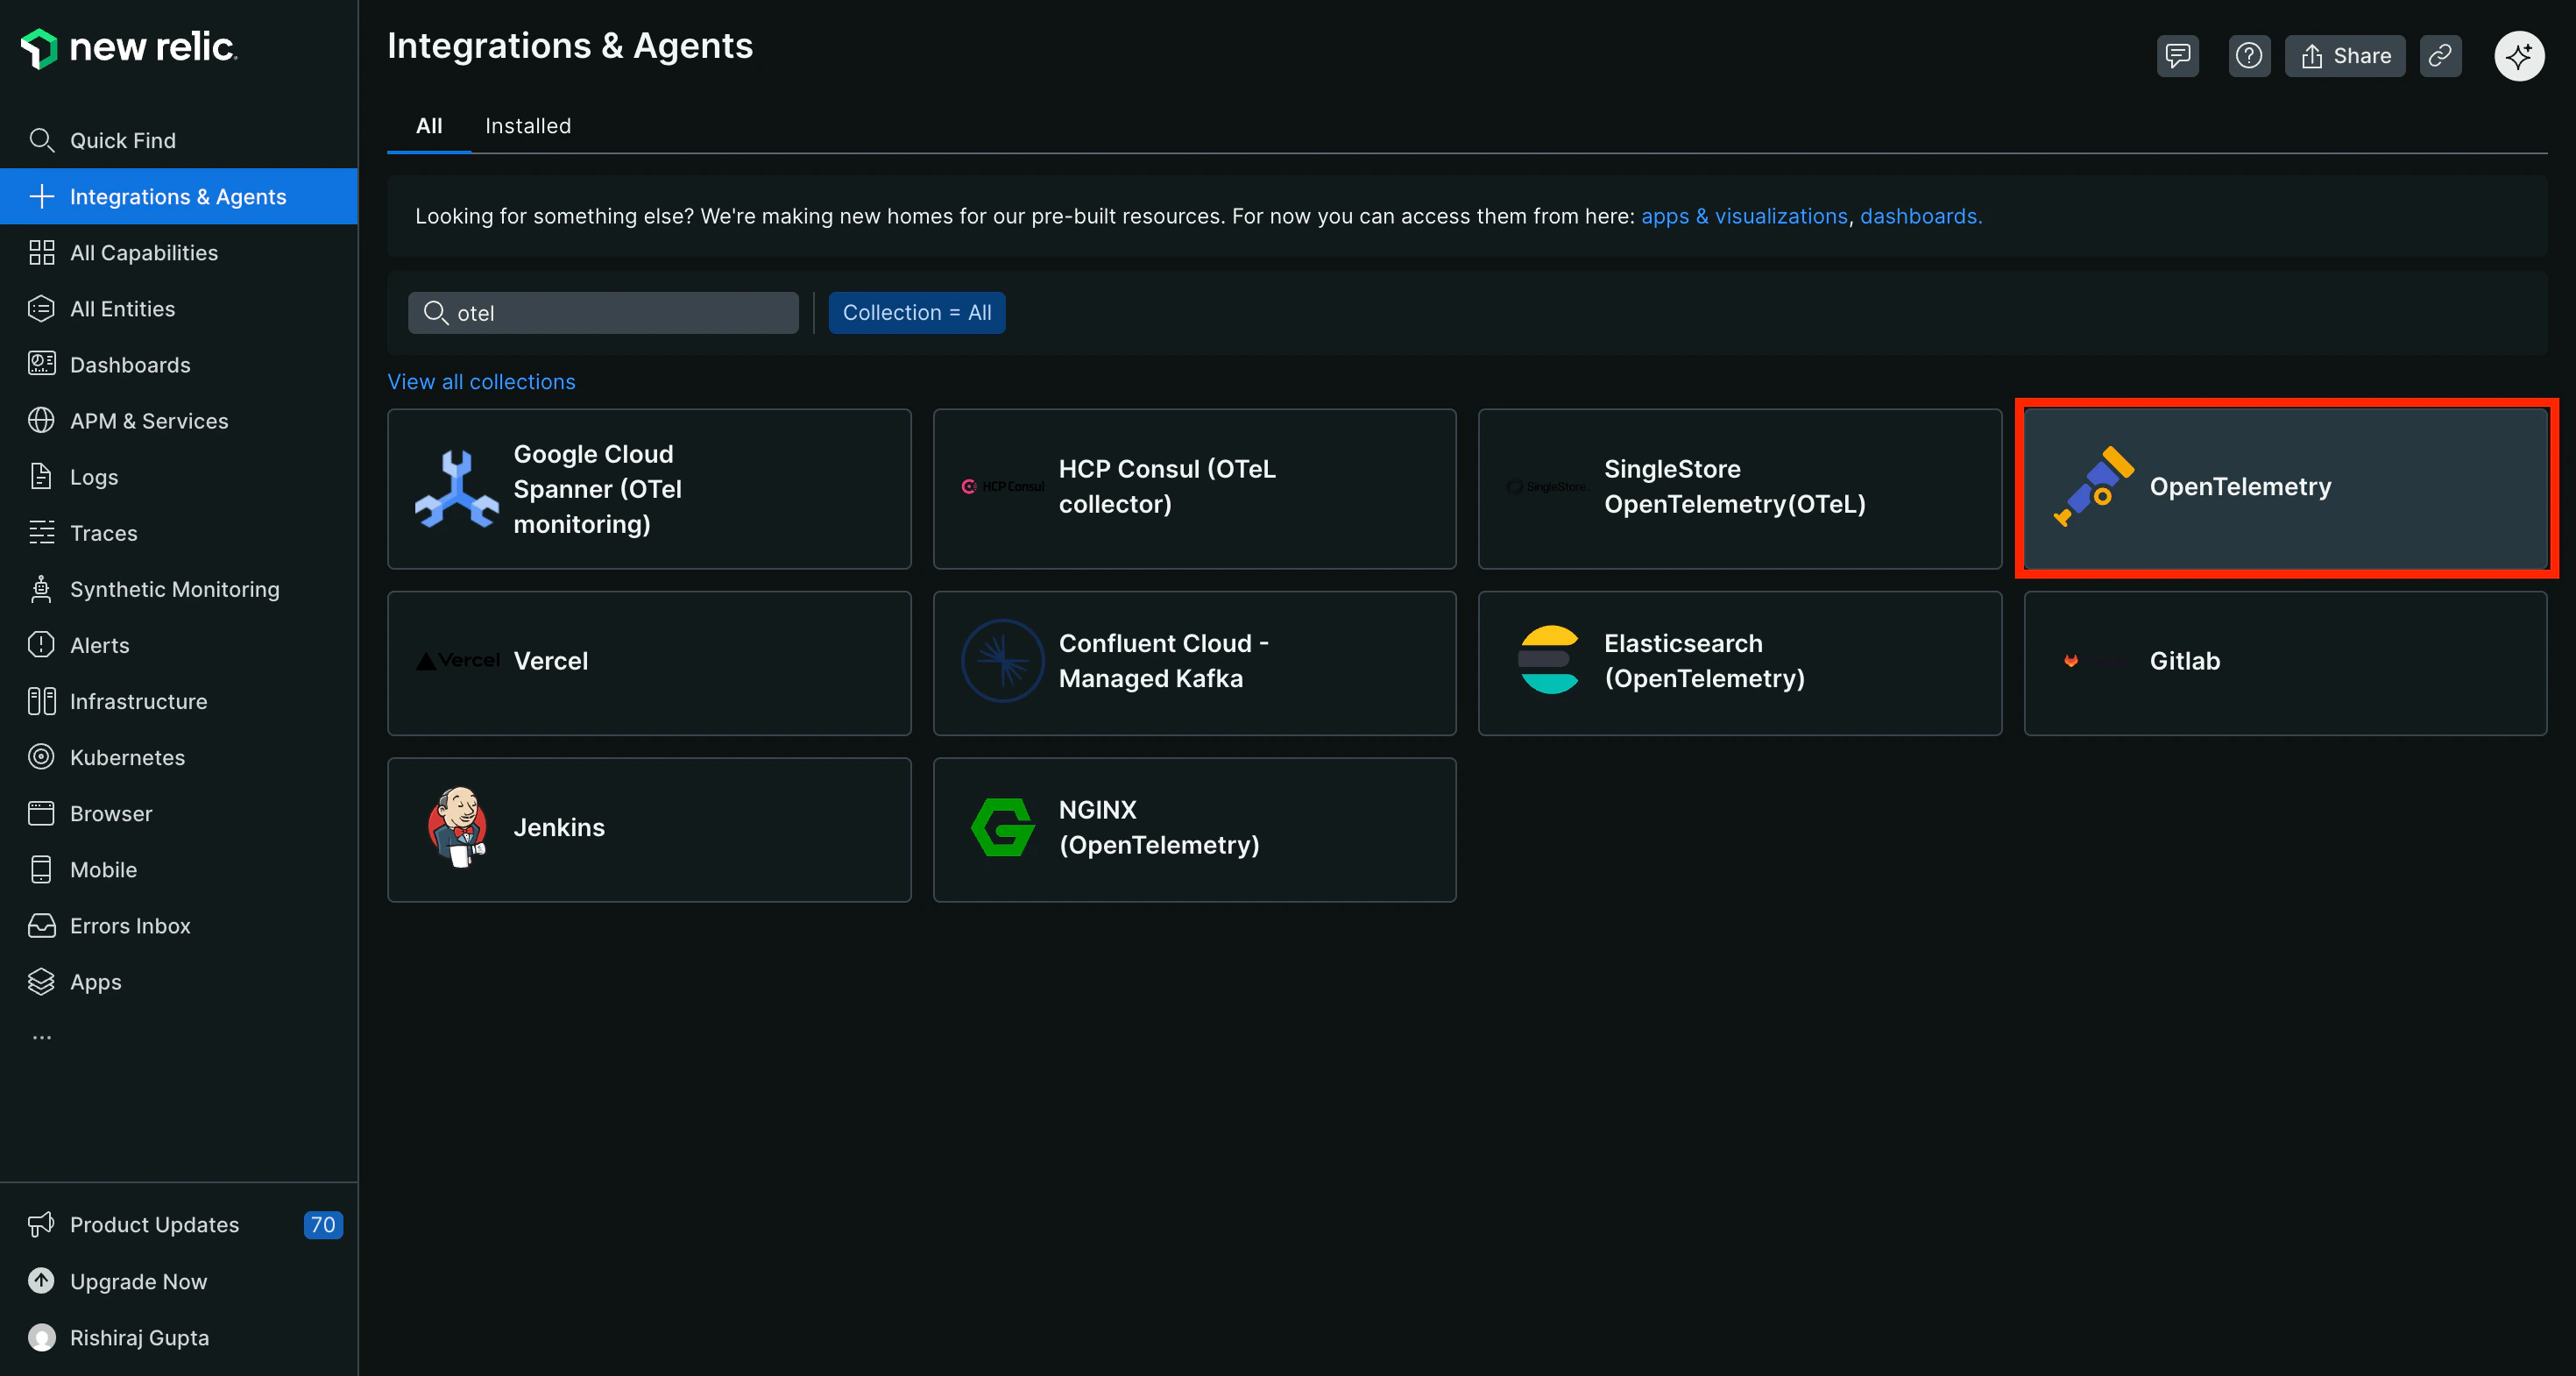Screen dimensions: 2576x1376
Task: Open Browser icon in sidebar
Action: (x=41, y=812)
